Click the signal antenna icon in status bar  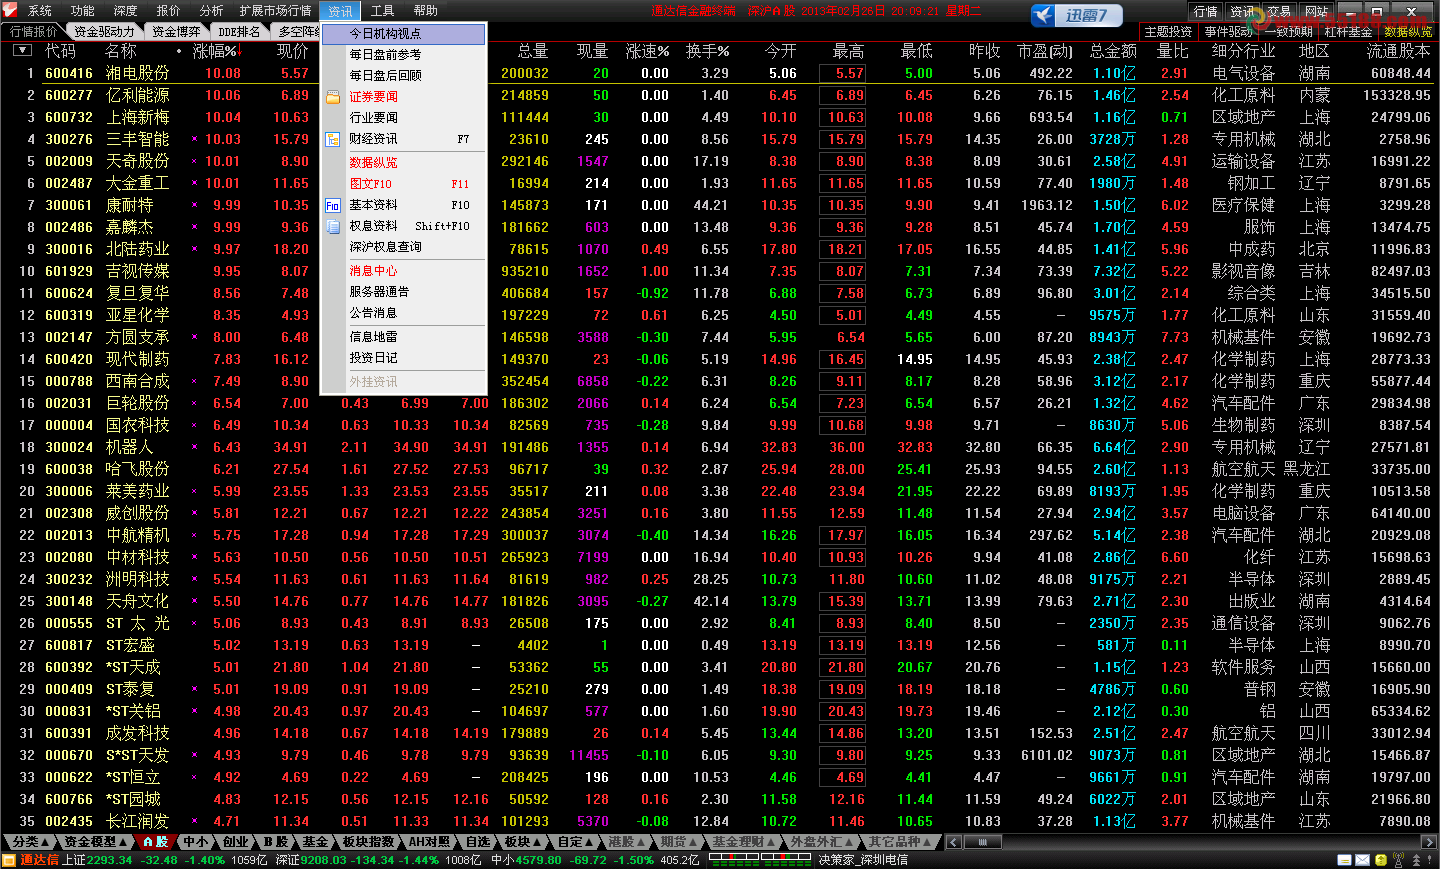[x=1398, y=860]
